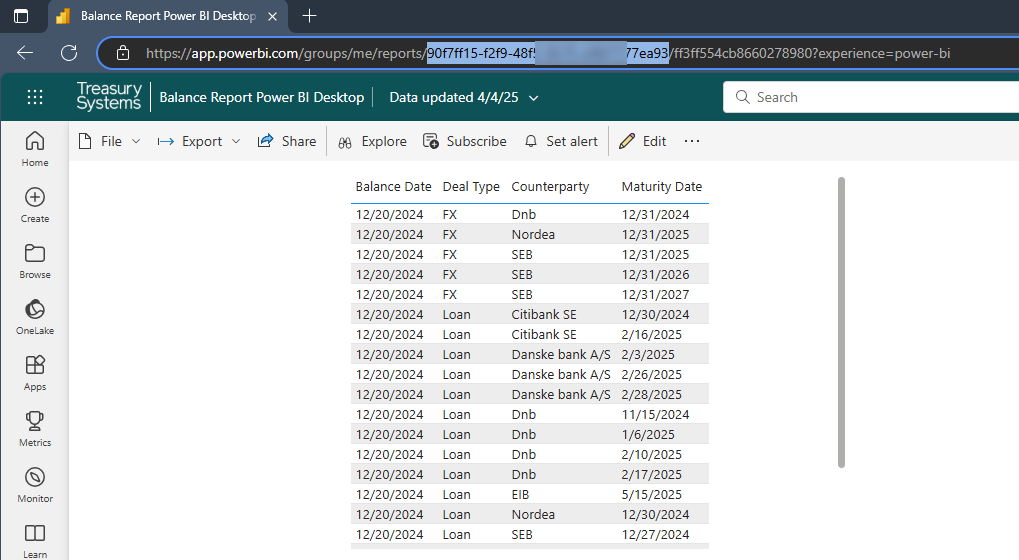Click the maturity date 1/6/2025
1019x560 pixels.
click(x=648, y=435)
